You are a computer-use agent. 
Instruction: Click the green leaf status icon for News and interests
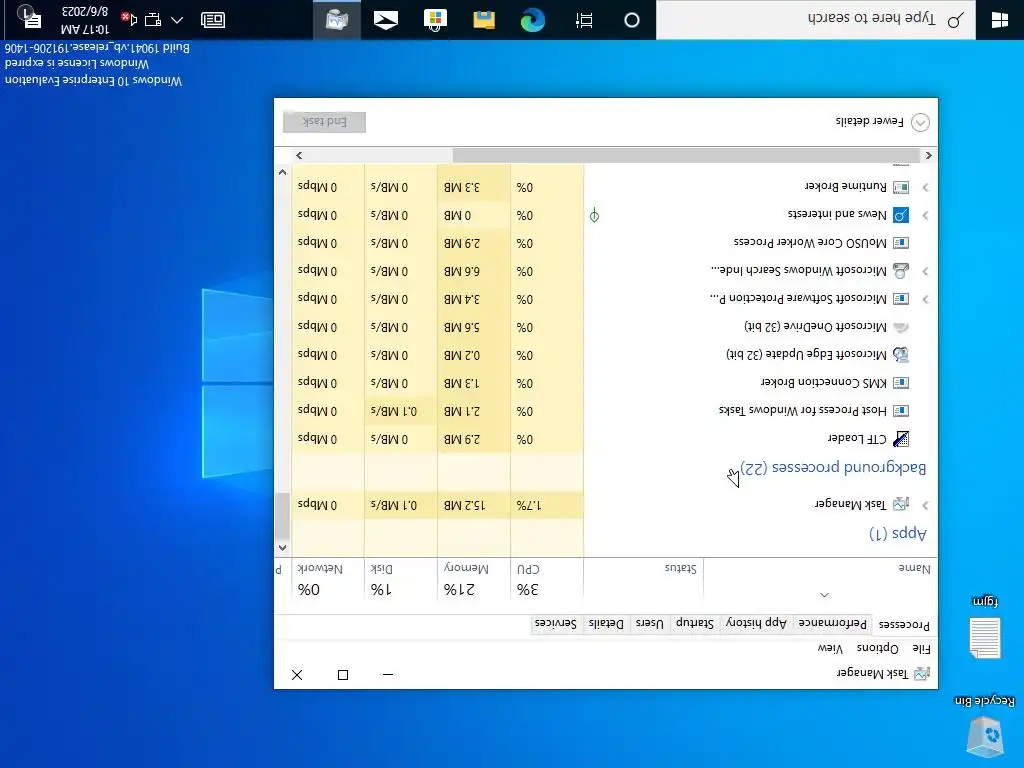(x=594, y=215)
